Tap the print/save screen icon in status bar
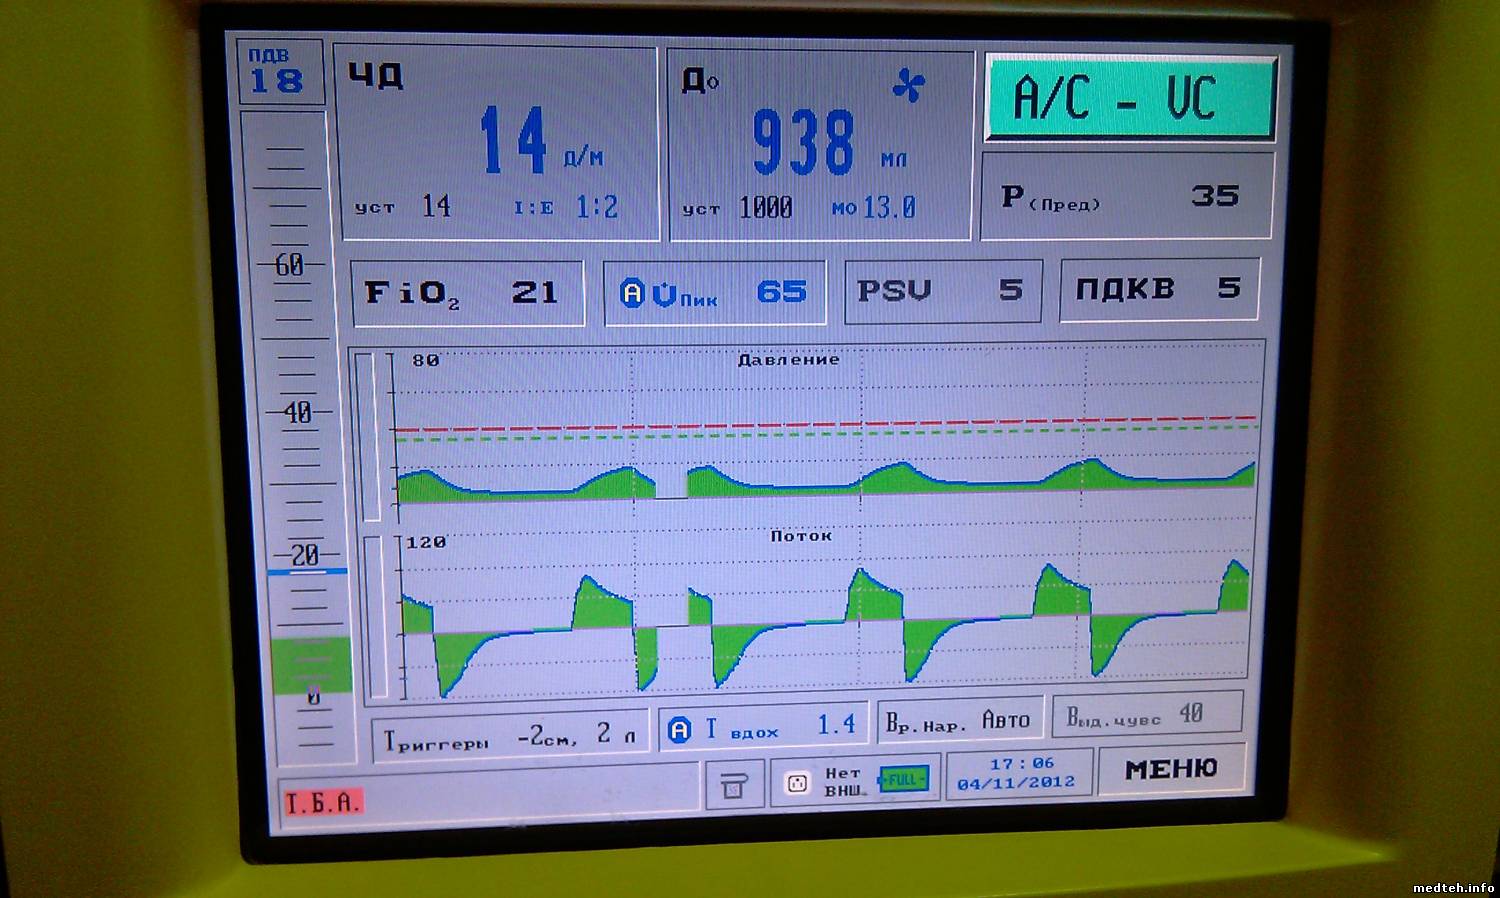This screenshot has width=1500, height=898. click(733, 787)
